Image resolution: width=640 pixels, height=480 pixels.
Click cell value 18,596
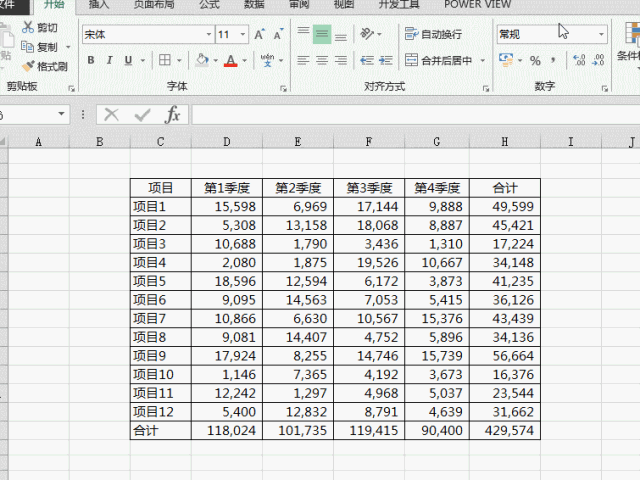227,281
